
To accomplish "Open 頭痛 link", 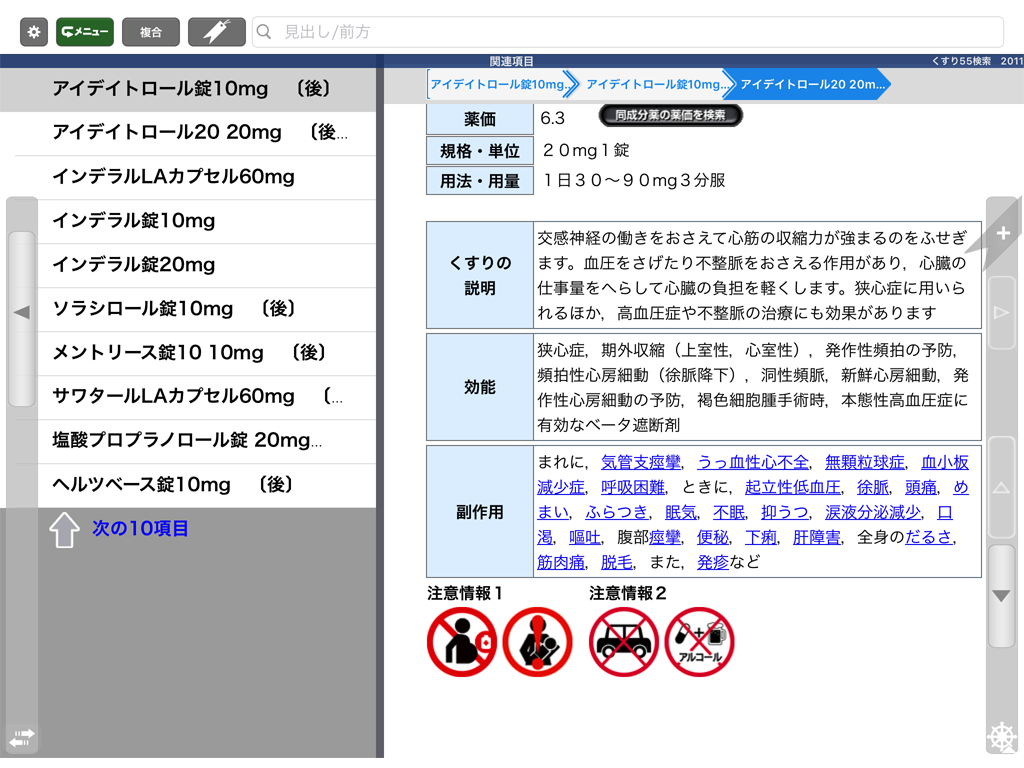I will pyautogui.click(x=921, y=487).
